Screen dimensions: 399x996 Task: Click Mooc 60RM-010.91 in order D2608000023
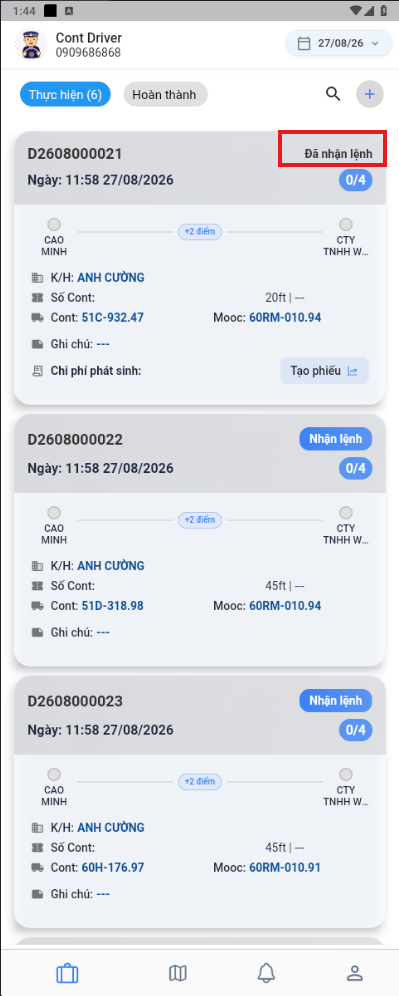(285, 867)
